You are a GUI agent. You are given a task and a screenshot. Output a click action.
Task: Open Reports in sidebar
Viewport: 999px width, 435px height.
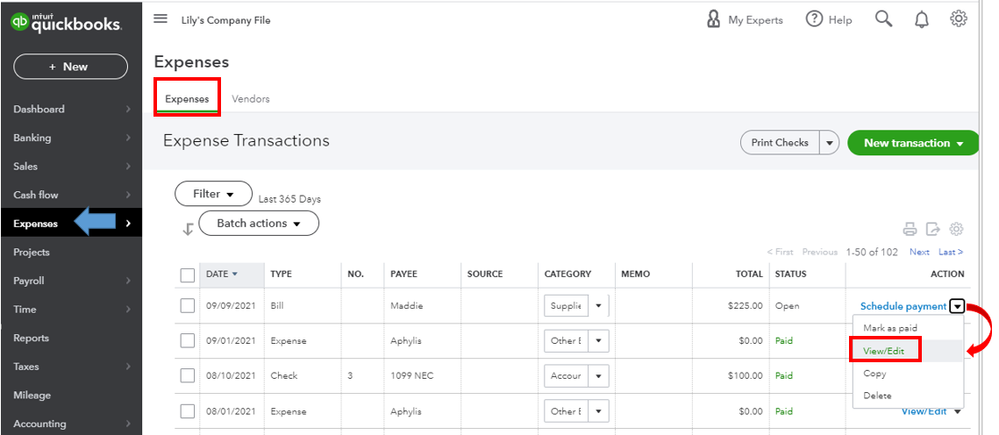coord(71,338)
